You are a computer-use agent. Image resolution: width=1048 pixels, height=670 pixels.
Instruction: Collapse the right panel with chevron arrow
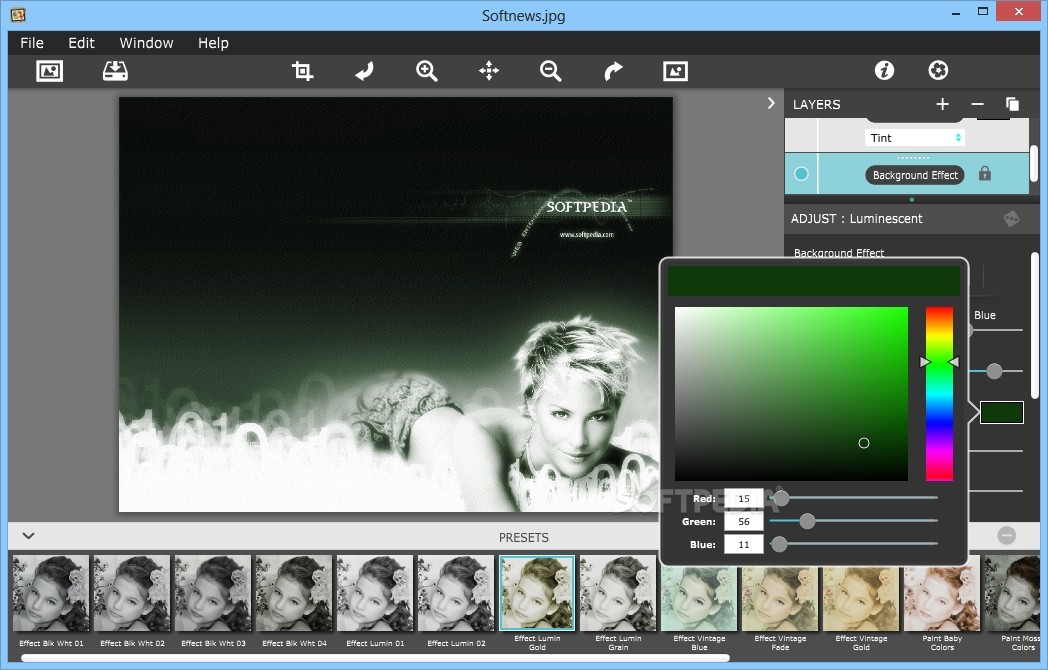(771, 103)
